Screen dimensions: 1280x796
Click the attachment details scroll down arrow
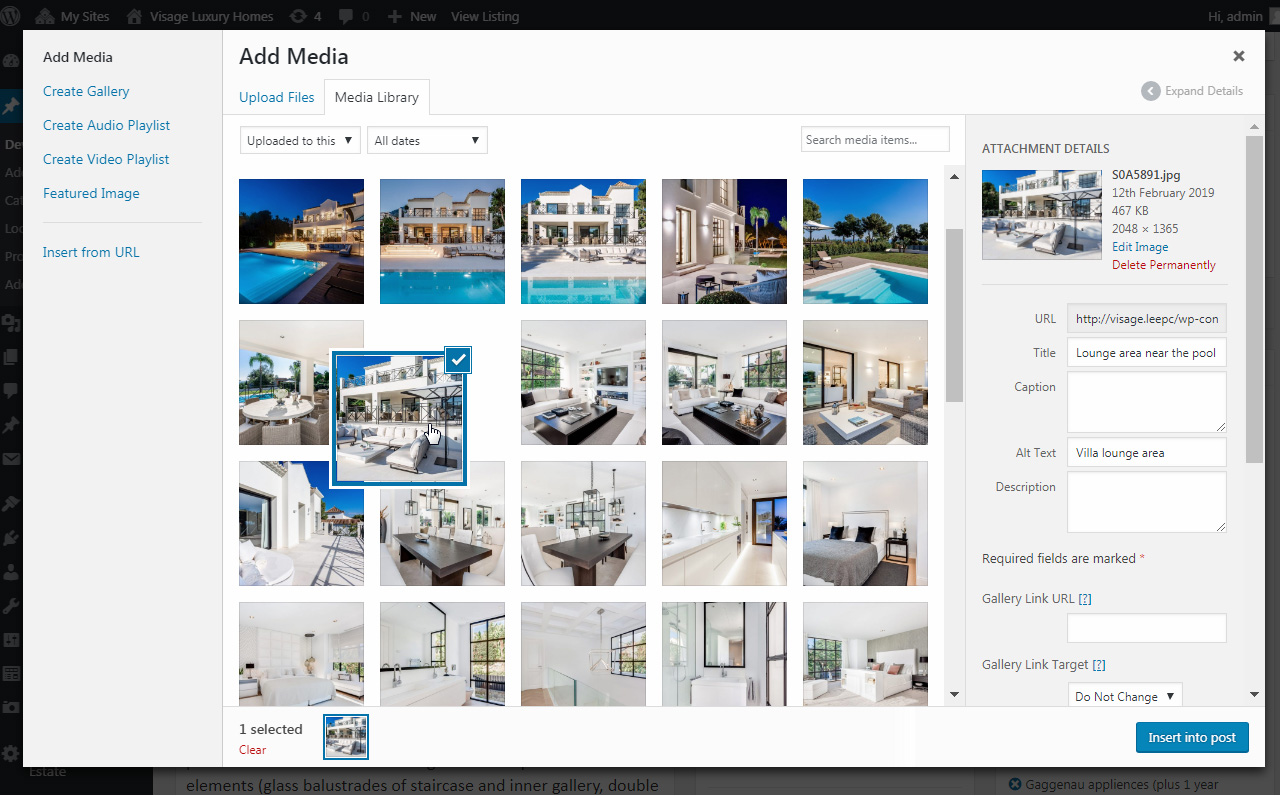pos(1254,695)
